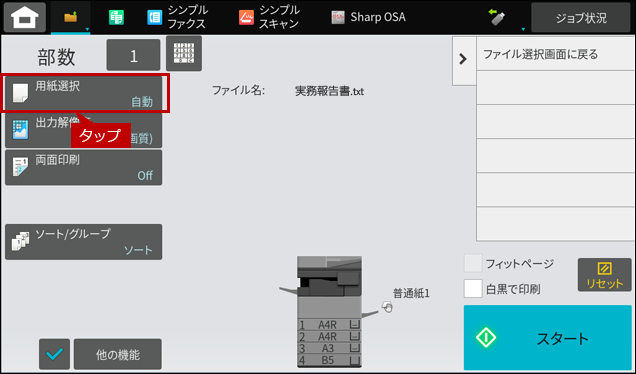This screenshot has width=636, height=374.
Task: Tap tray 1 A4R on machine image
Action: 329,325
